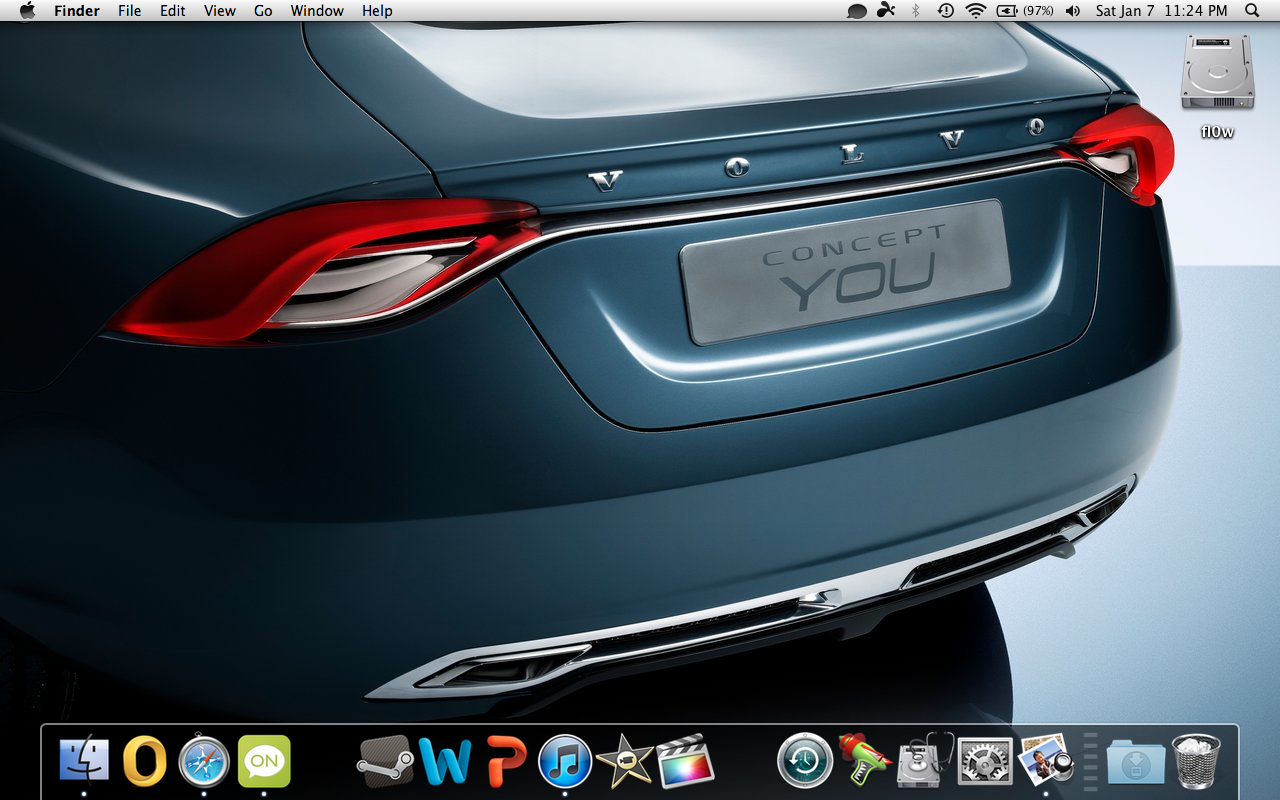This screenshot has height=800, width=1280.
Task: Open the Apple menu
Action: 27,11
